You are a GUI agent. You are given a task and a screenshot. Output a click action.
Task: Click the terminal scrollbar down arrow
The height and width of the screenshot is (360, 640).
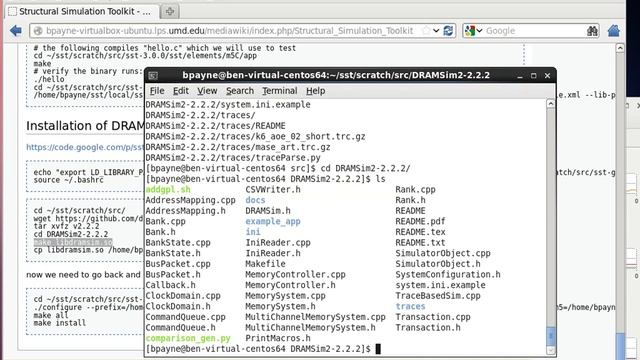(551, 350)
